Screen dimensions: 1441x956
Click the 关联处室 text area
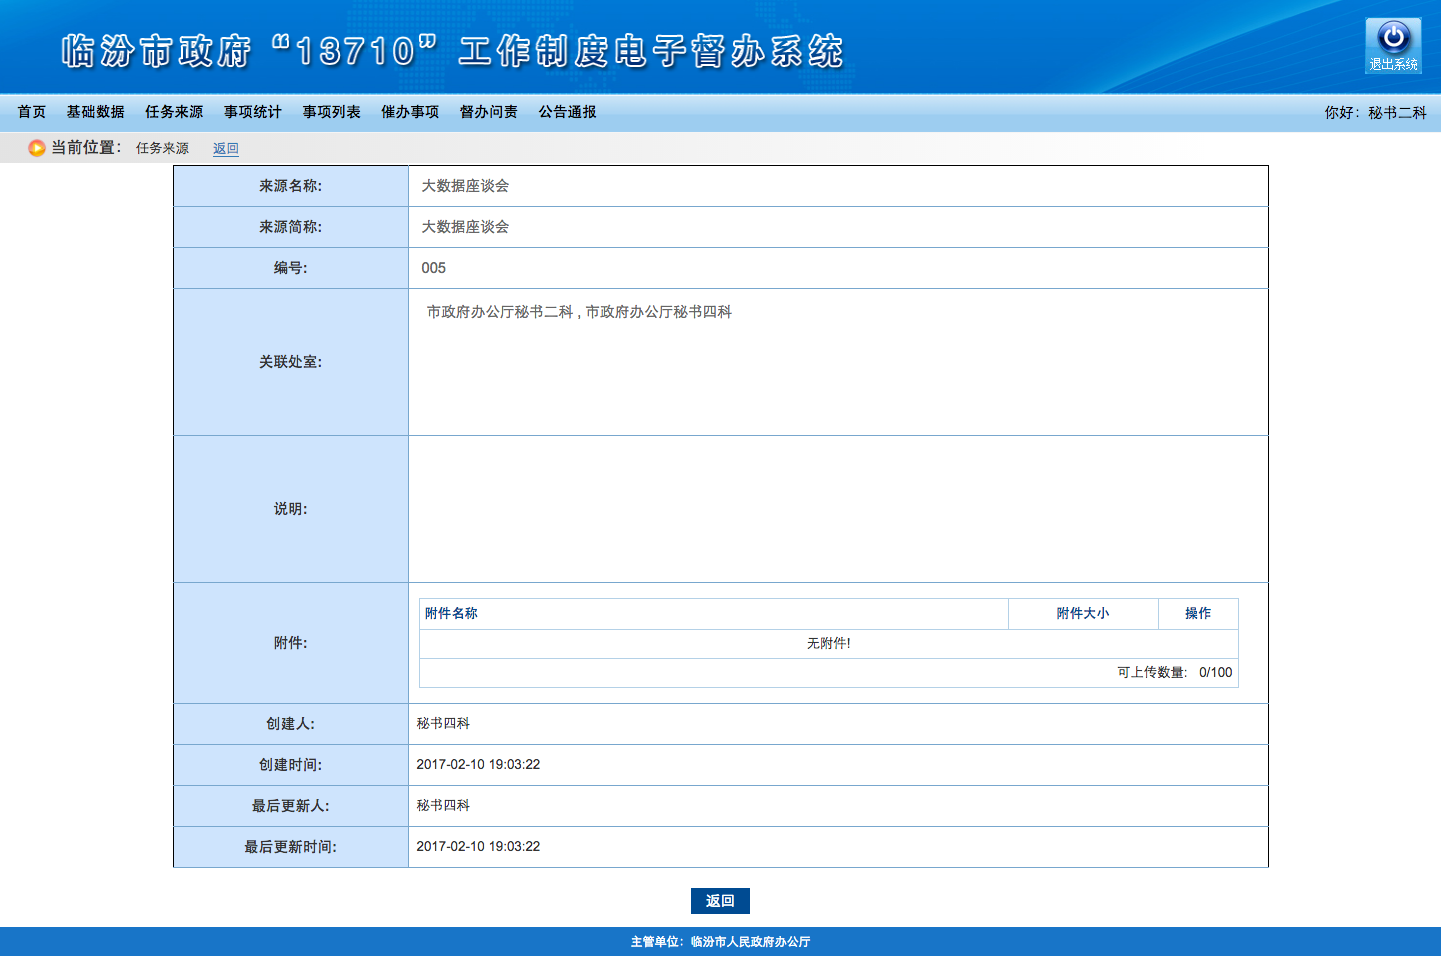[x=838, y=361]
